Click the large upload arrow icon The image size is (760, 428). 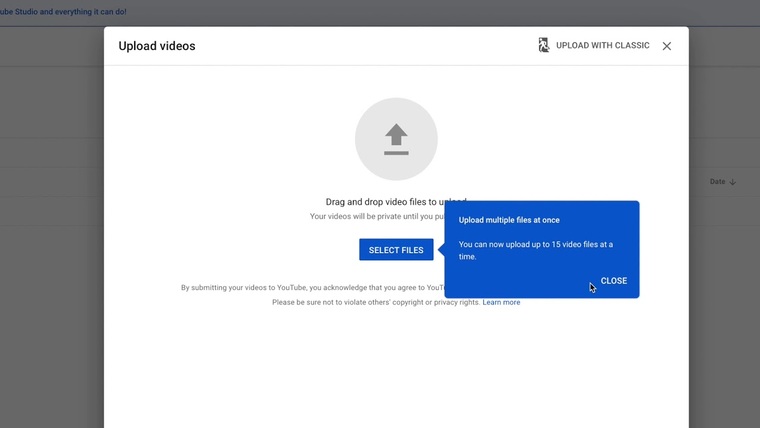(x=396, y=139)
